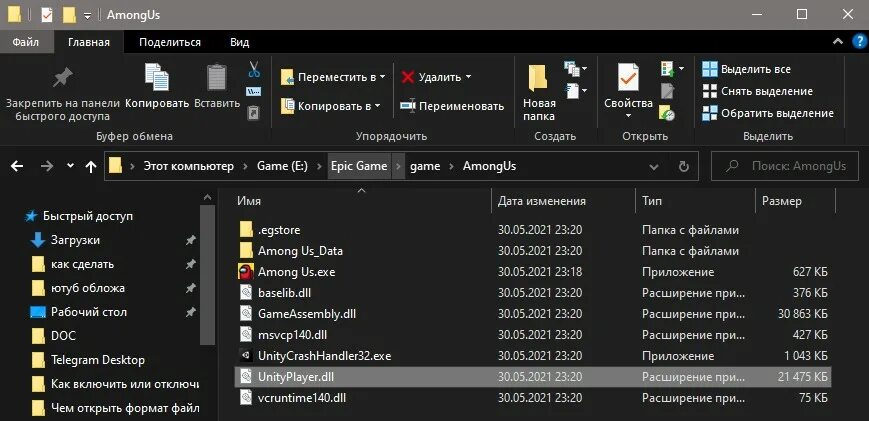Image resolution: width=869 pixels, height=421 pixels.
Task: Open recent locations dropdown near navigation arrows
Action: [x=70, y=166]
